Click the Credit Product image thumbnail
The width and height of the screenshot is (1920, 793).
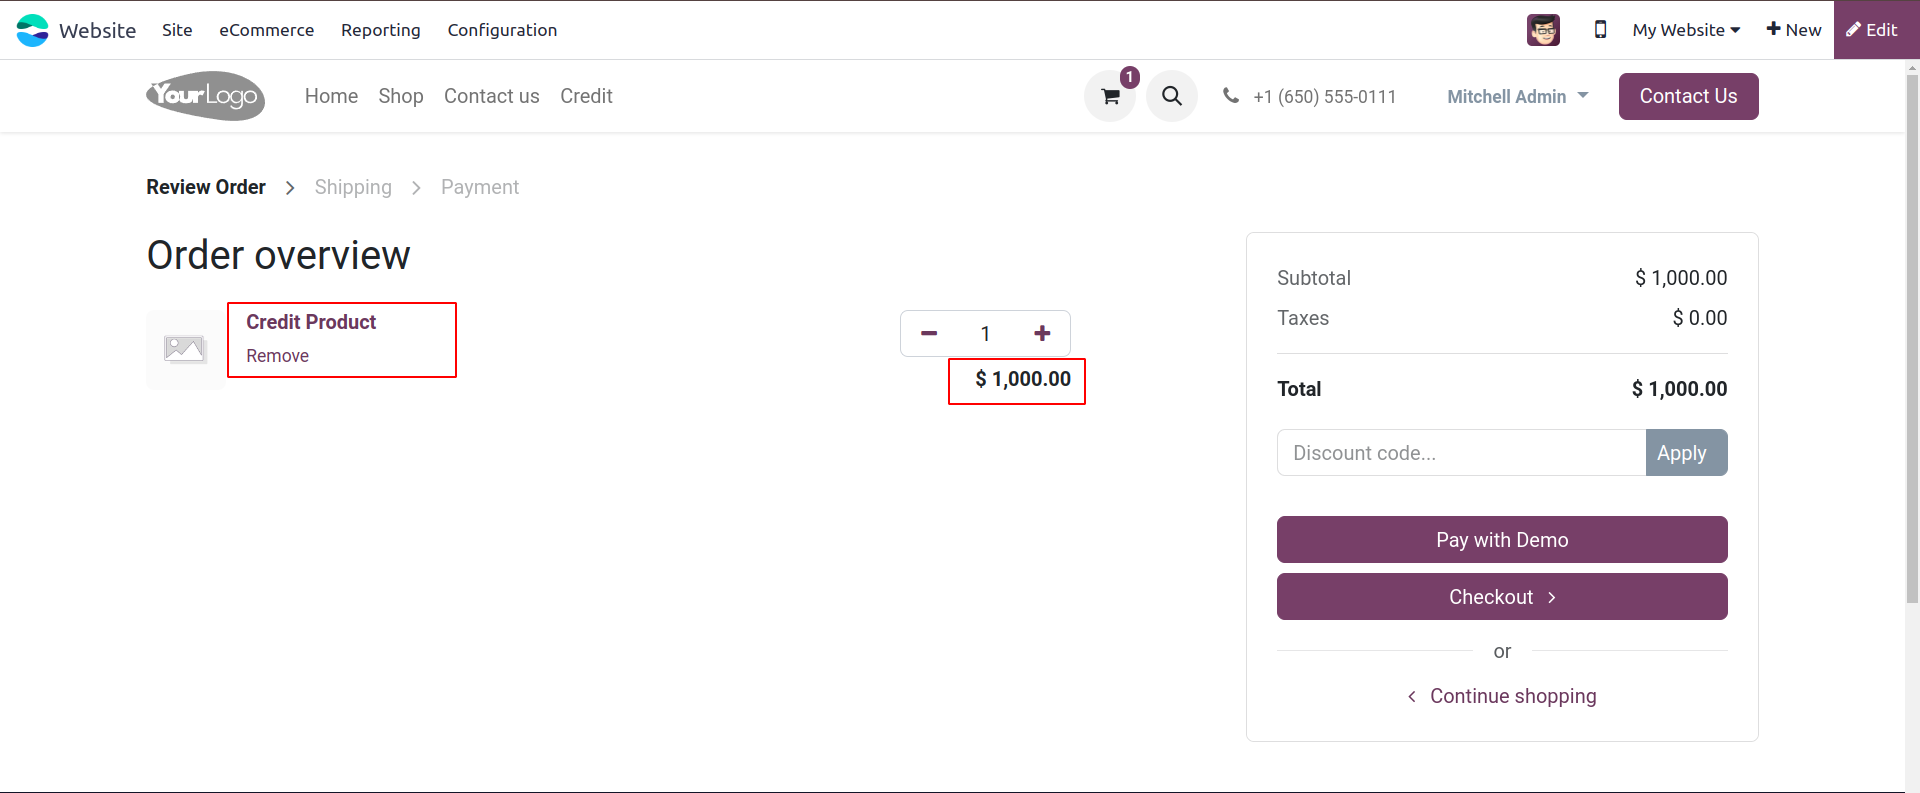coord(185,349)
